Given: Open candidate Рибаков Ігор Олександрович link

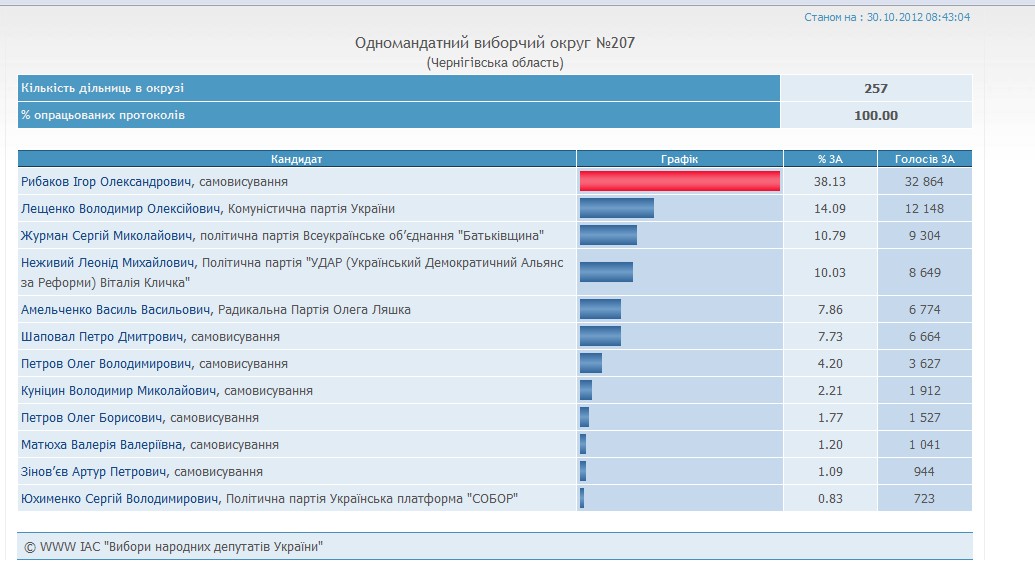Looking at the screenshot, I should click(x=107, y=182).
